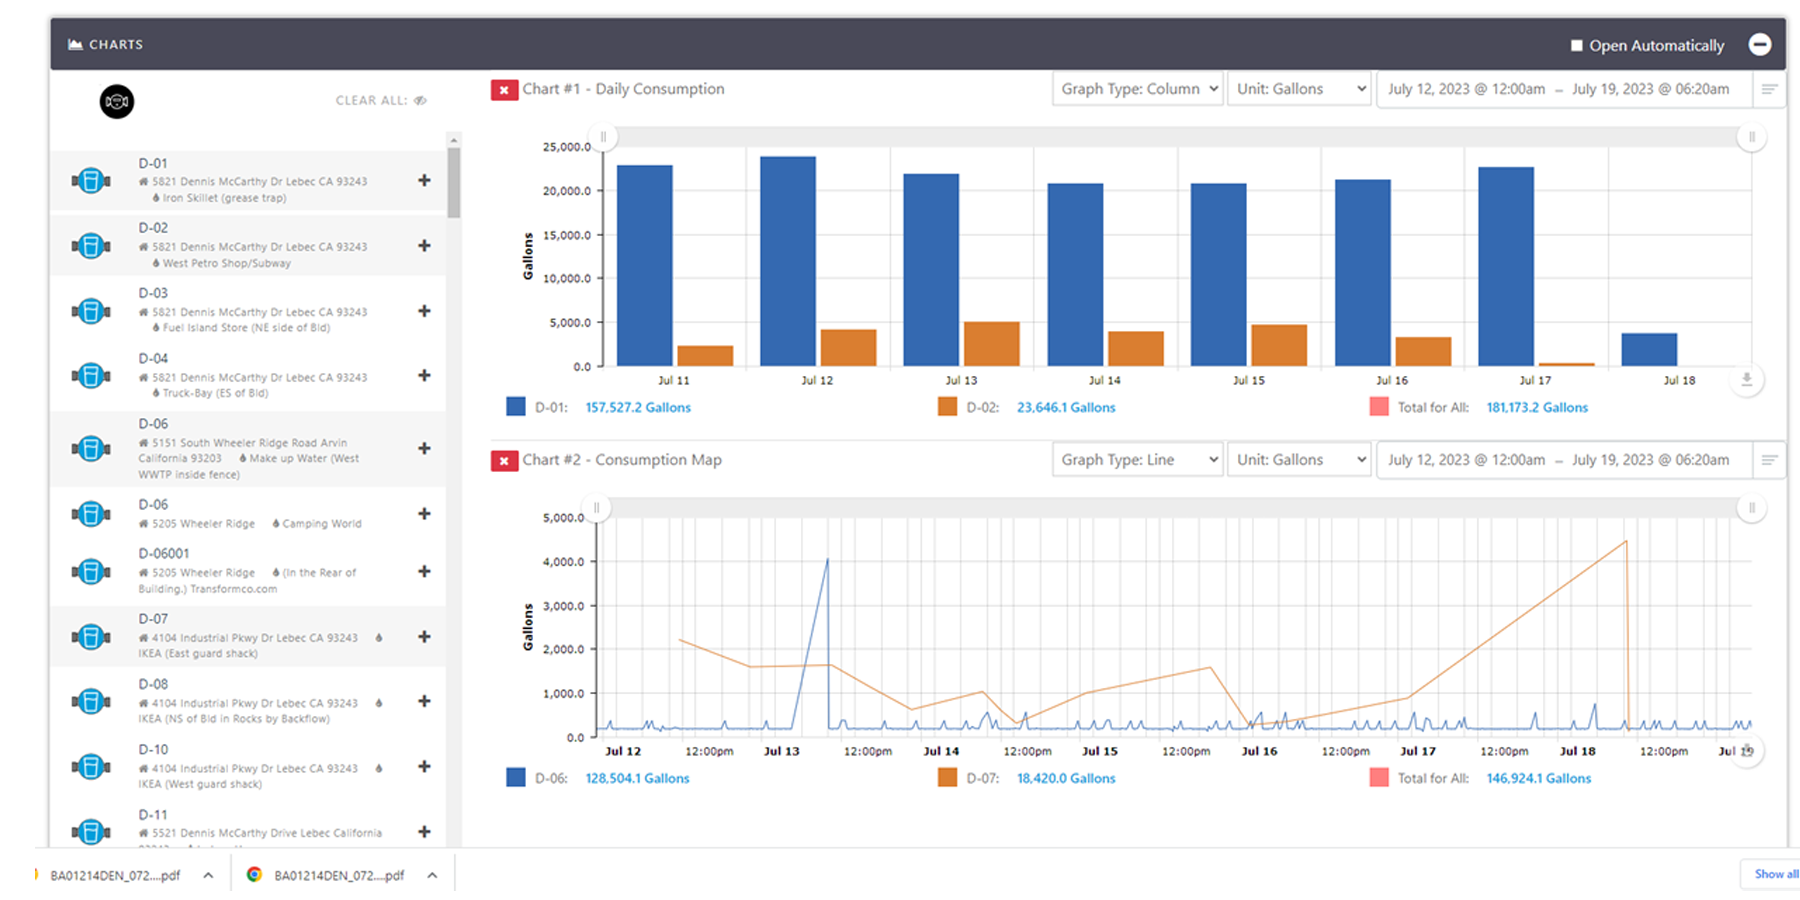Add D-10 meter to chart
Viewport: 1800px width, 900px height.
tap(424, 767)
